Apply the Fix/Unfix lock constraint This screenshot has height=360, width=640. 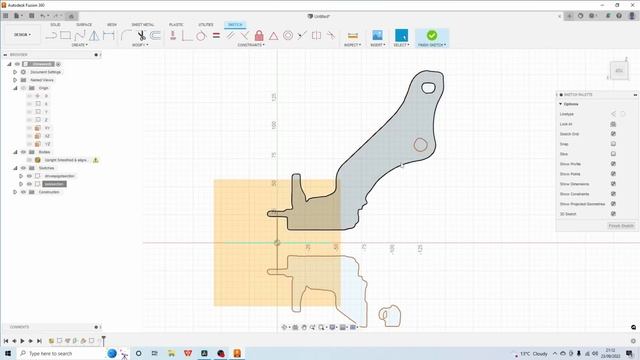click(x=259, y=36)
